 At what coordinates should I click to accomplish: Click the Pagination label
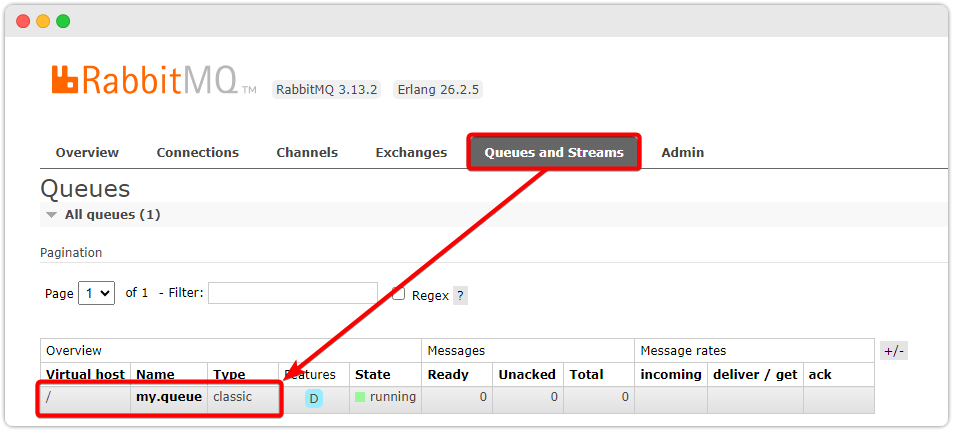pos(71,252)
